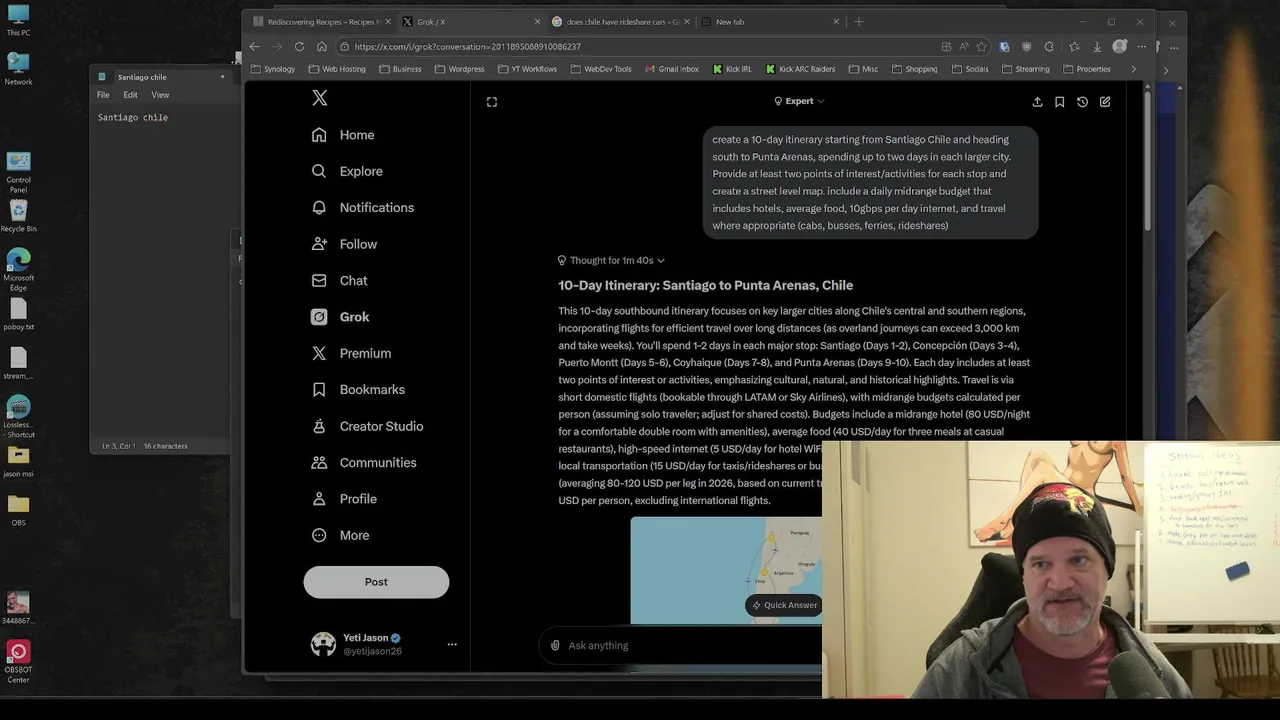The height and width of the screenshot is (720, 1280).
Task: Click the attach file paperclip icon
Action: pyautogui.click(x=555, y=646)
